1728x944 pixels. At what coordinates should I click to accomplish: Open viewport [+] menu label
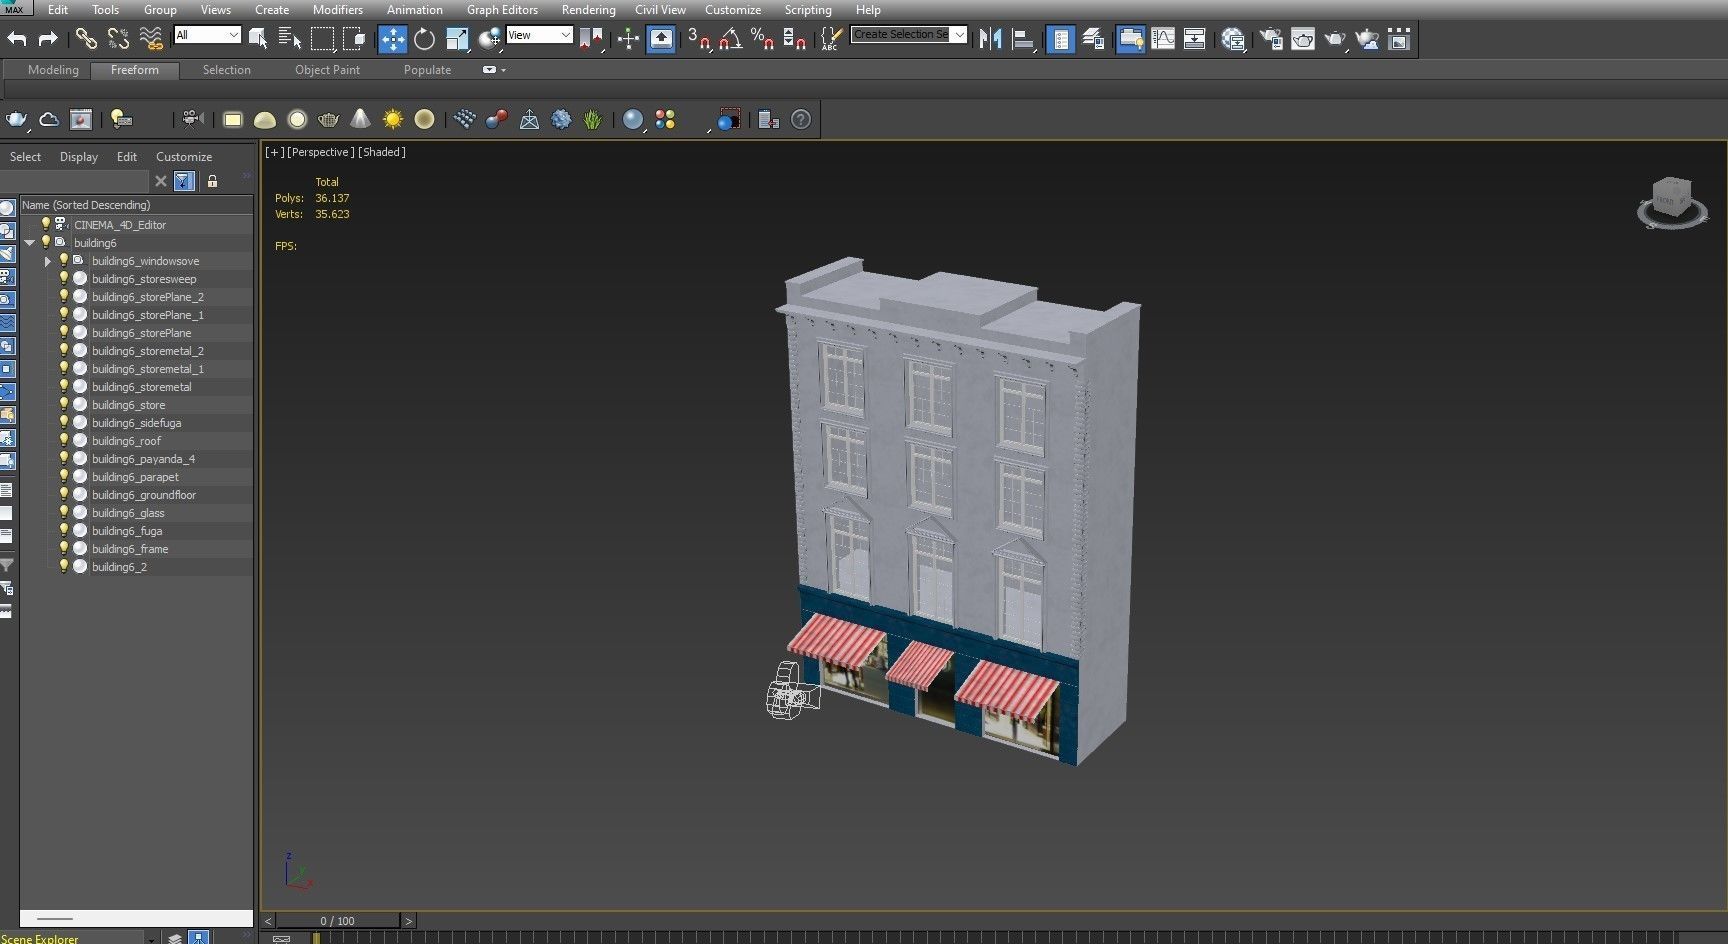click(274, 152)
